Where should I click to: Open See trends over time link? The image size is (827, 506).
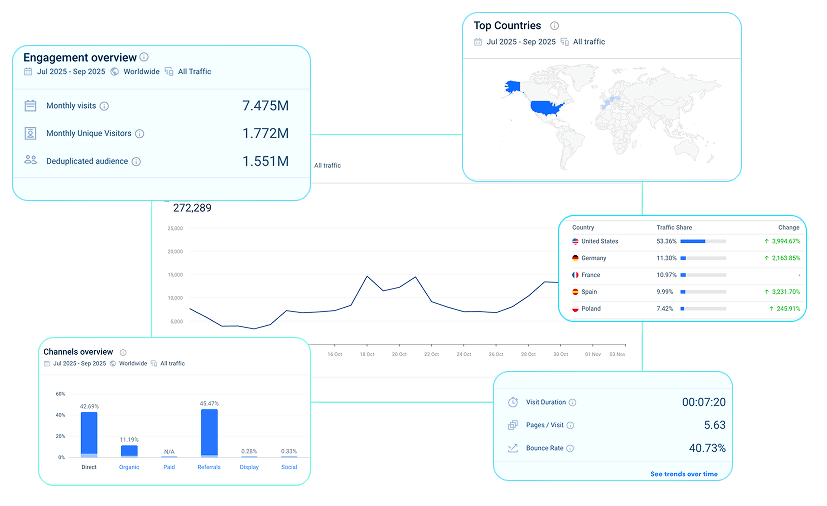[x=684, y=474]
